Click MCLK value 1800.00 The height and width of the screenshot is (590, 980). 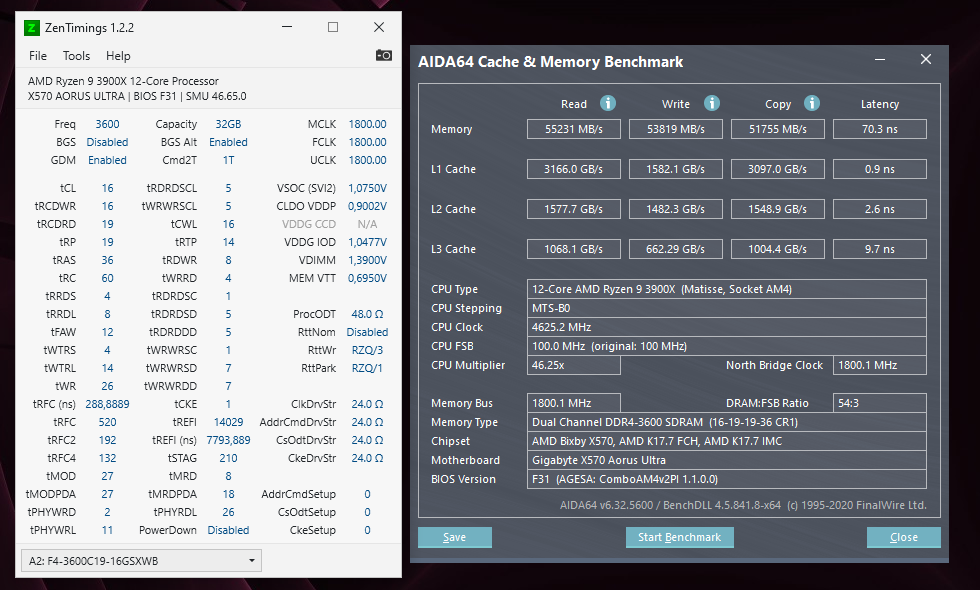[x=368, y=124]
